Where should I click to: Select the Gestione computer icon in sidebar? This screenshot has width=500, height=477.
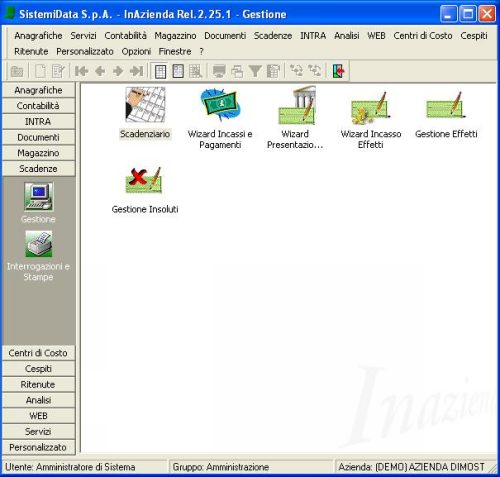coord(38,197)
